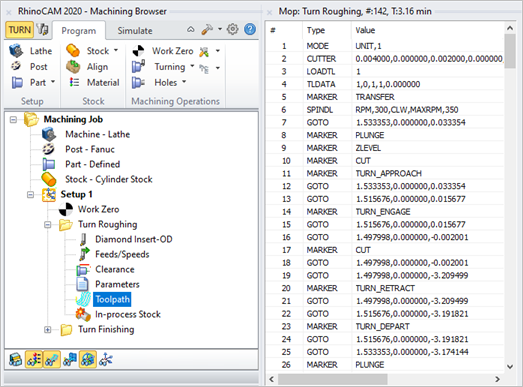Select the Toolpath tree item label
This screenshot has height=387, width=523.
(x=112, y=299)
